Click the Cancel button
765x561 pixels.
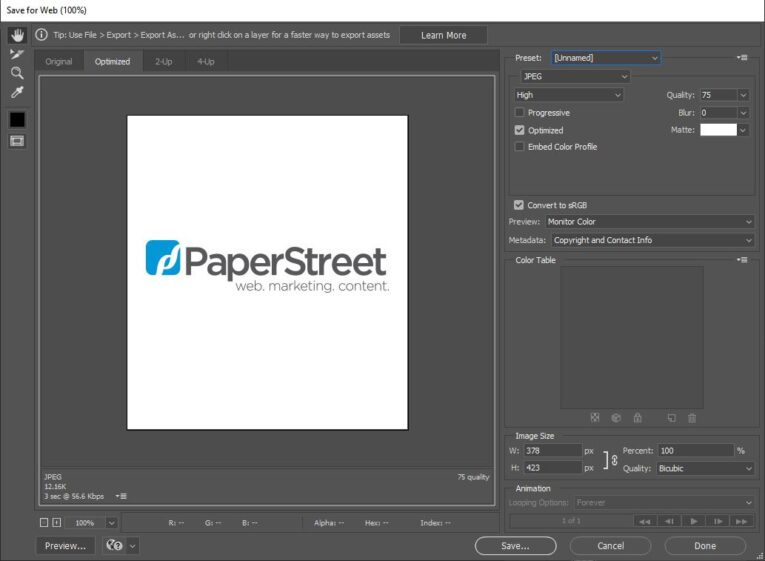[x=610, y=545]
